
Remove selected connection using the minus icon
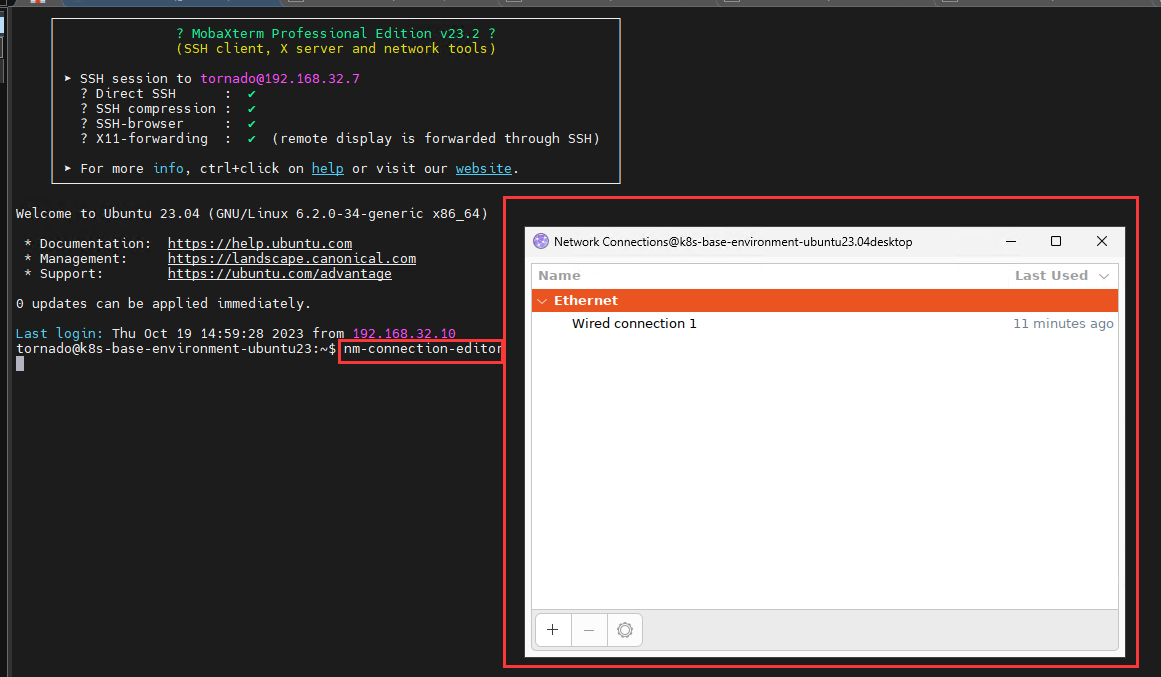click(589, 630)
